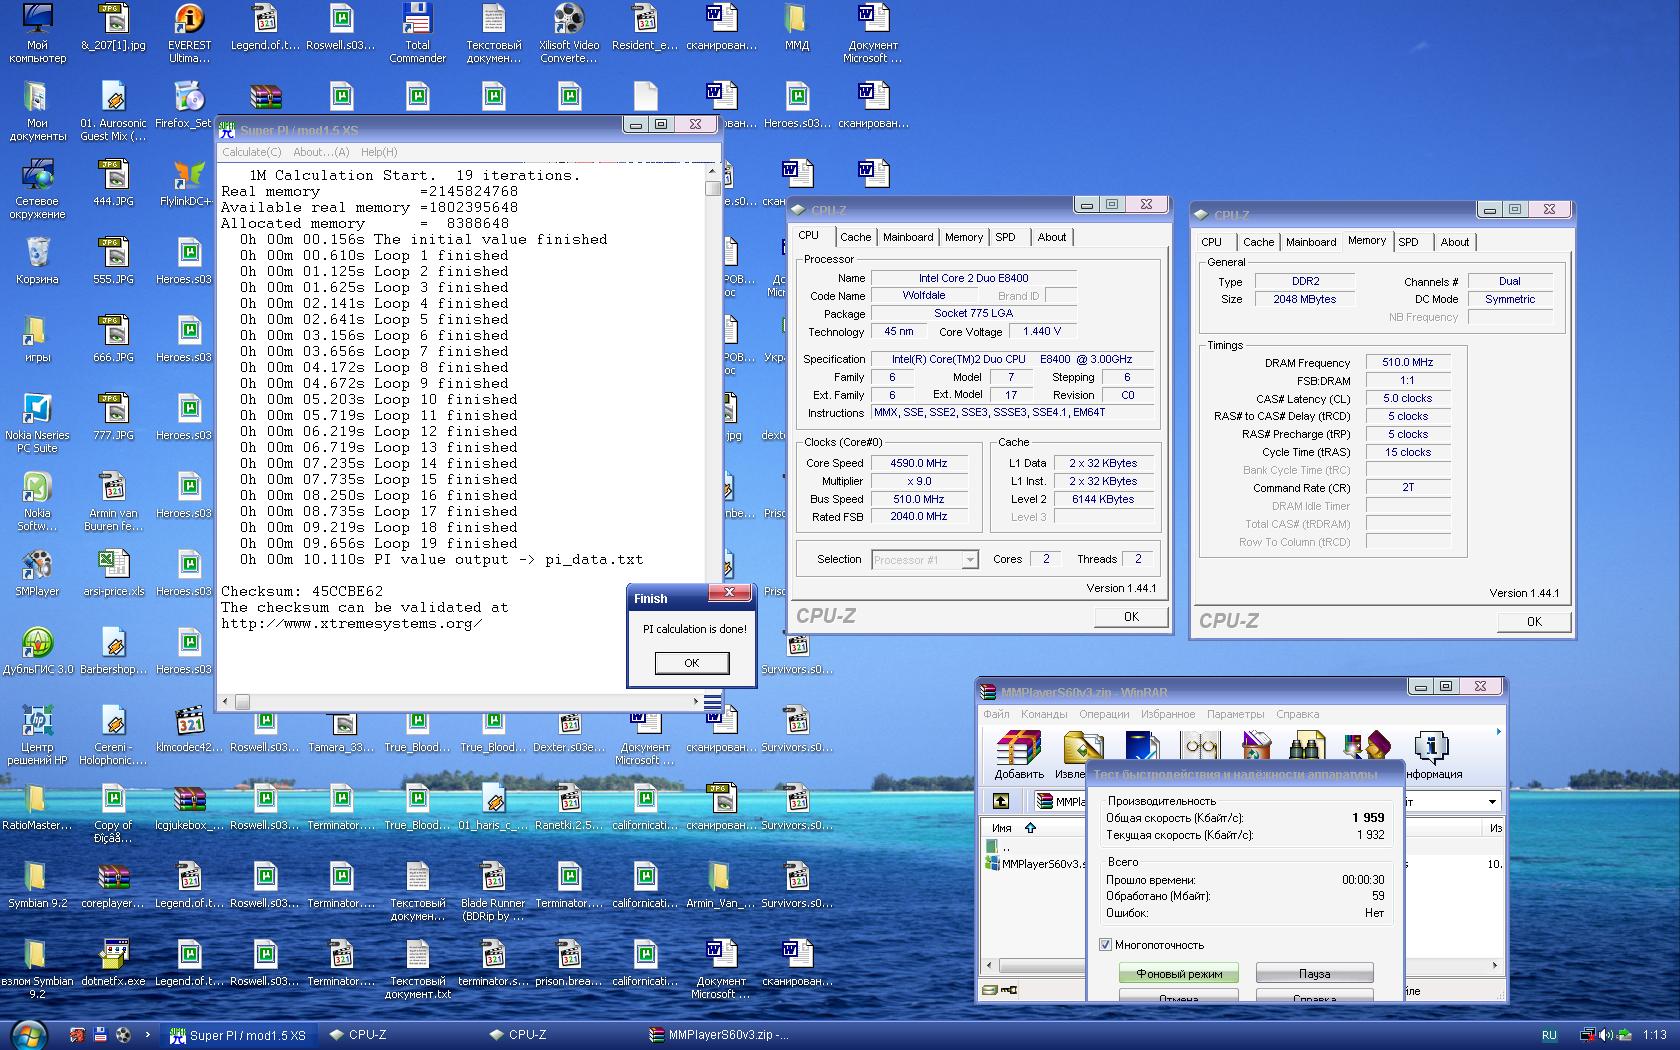
Task: Click volume icon in system tray
Action: click(1605, 1035)
